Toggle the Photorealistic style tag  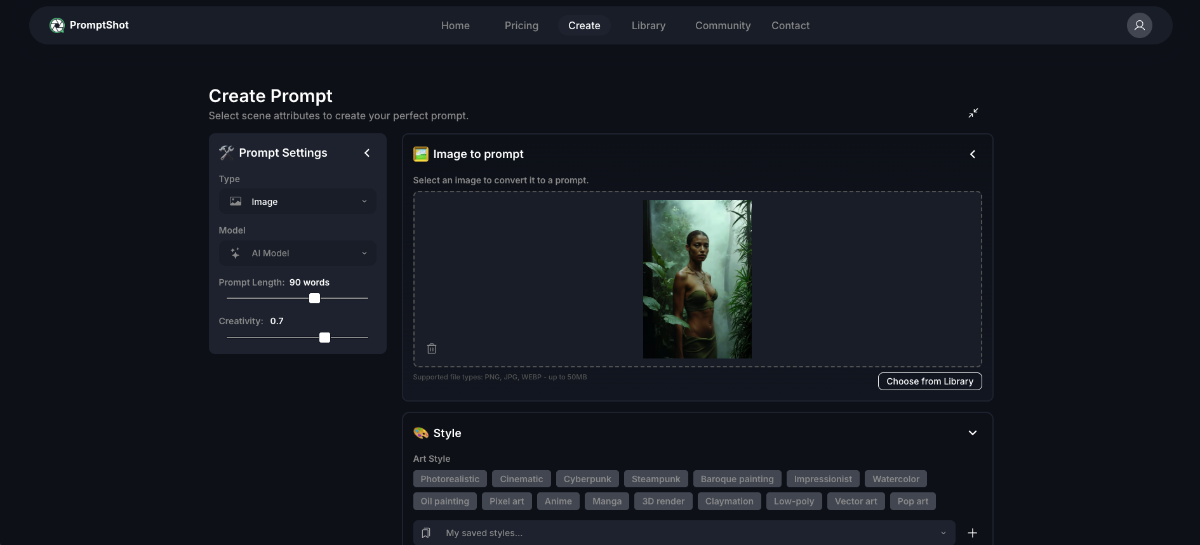pos(450,479)
